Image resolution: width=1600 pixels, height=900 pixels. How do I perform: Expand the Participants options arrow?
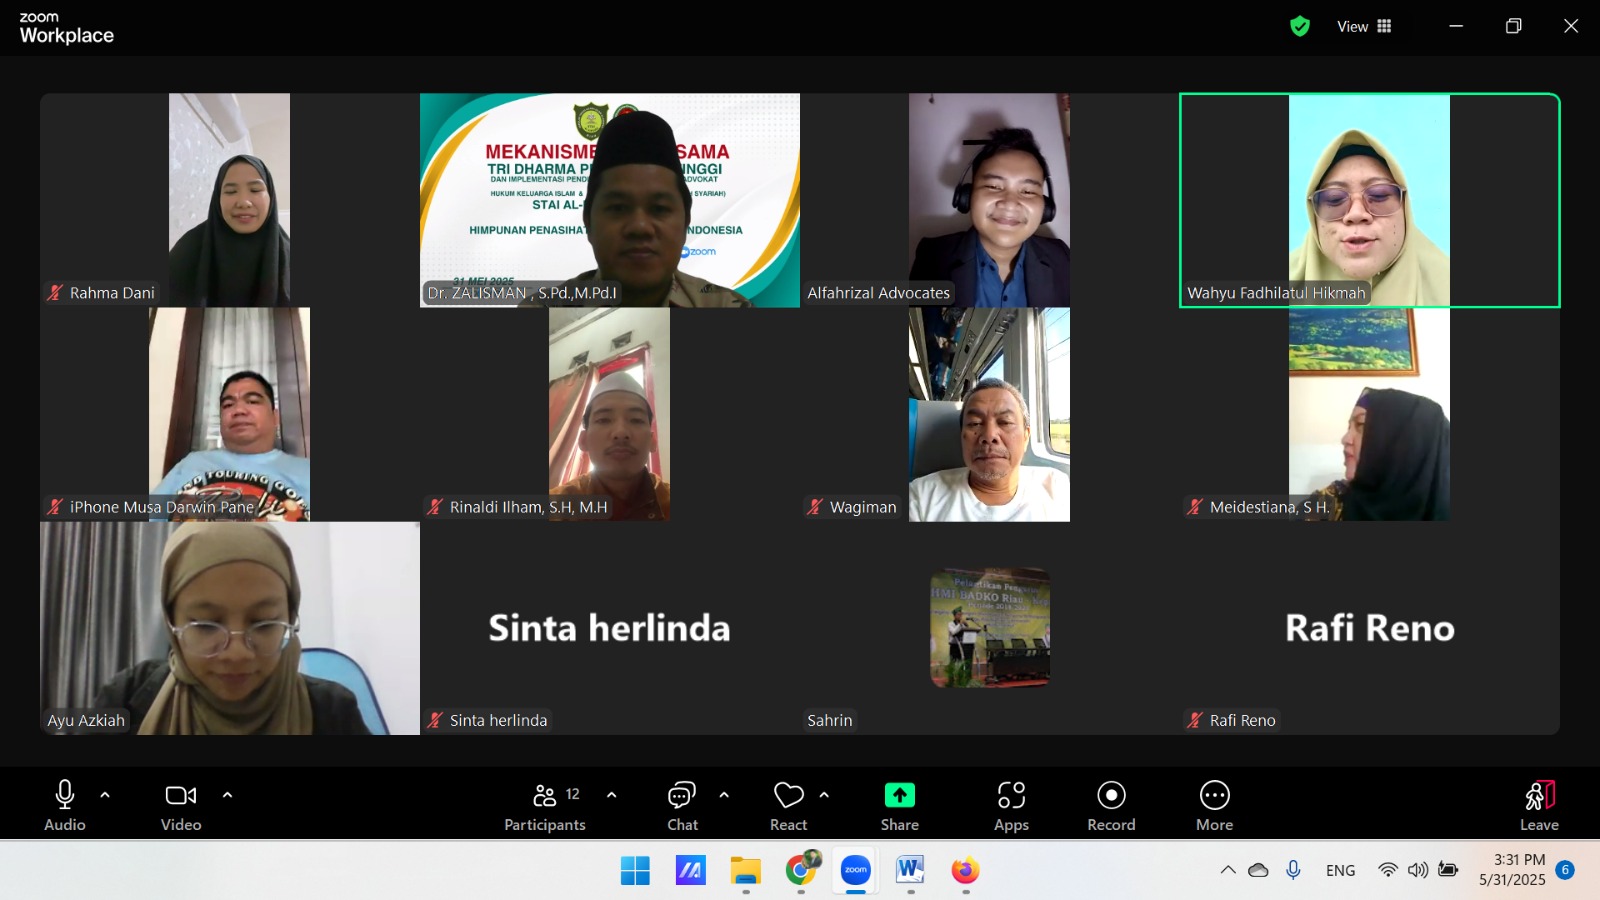[611, 795]
